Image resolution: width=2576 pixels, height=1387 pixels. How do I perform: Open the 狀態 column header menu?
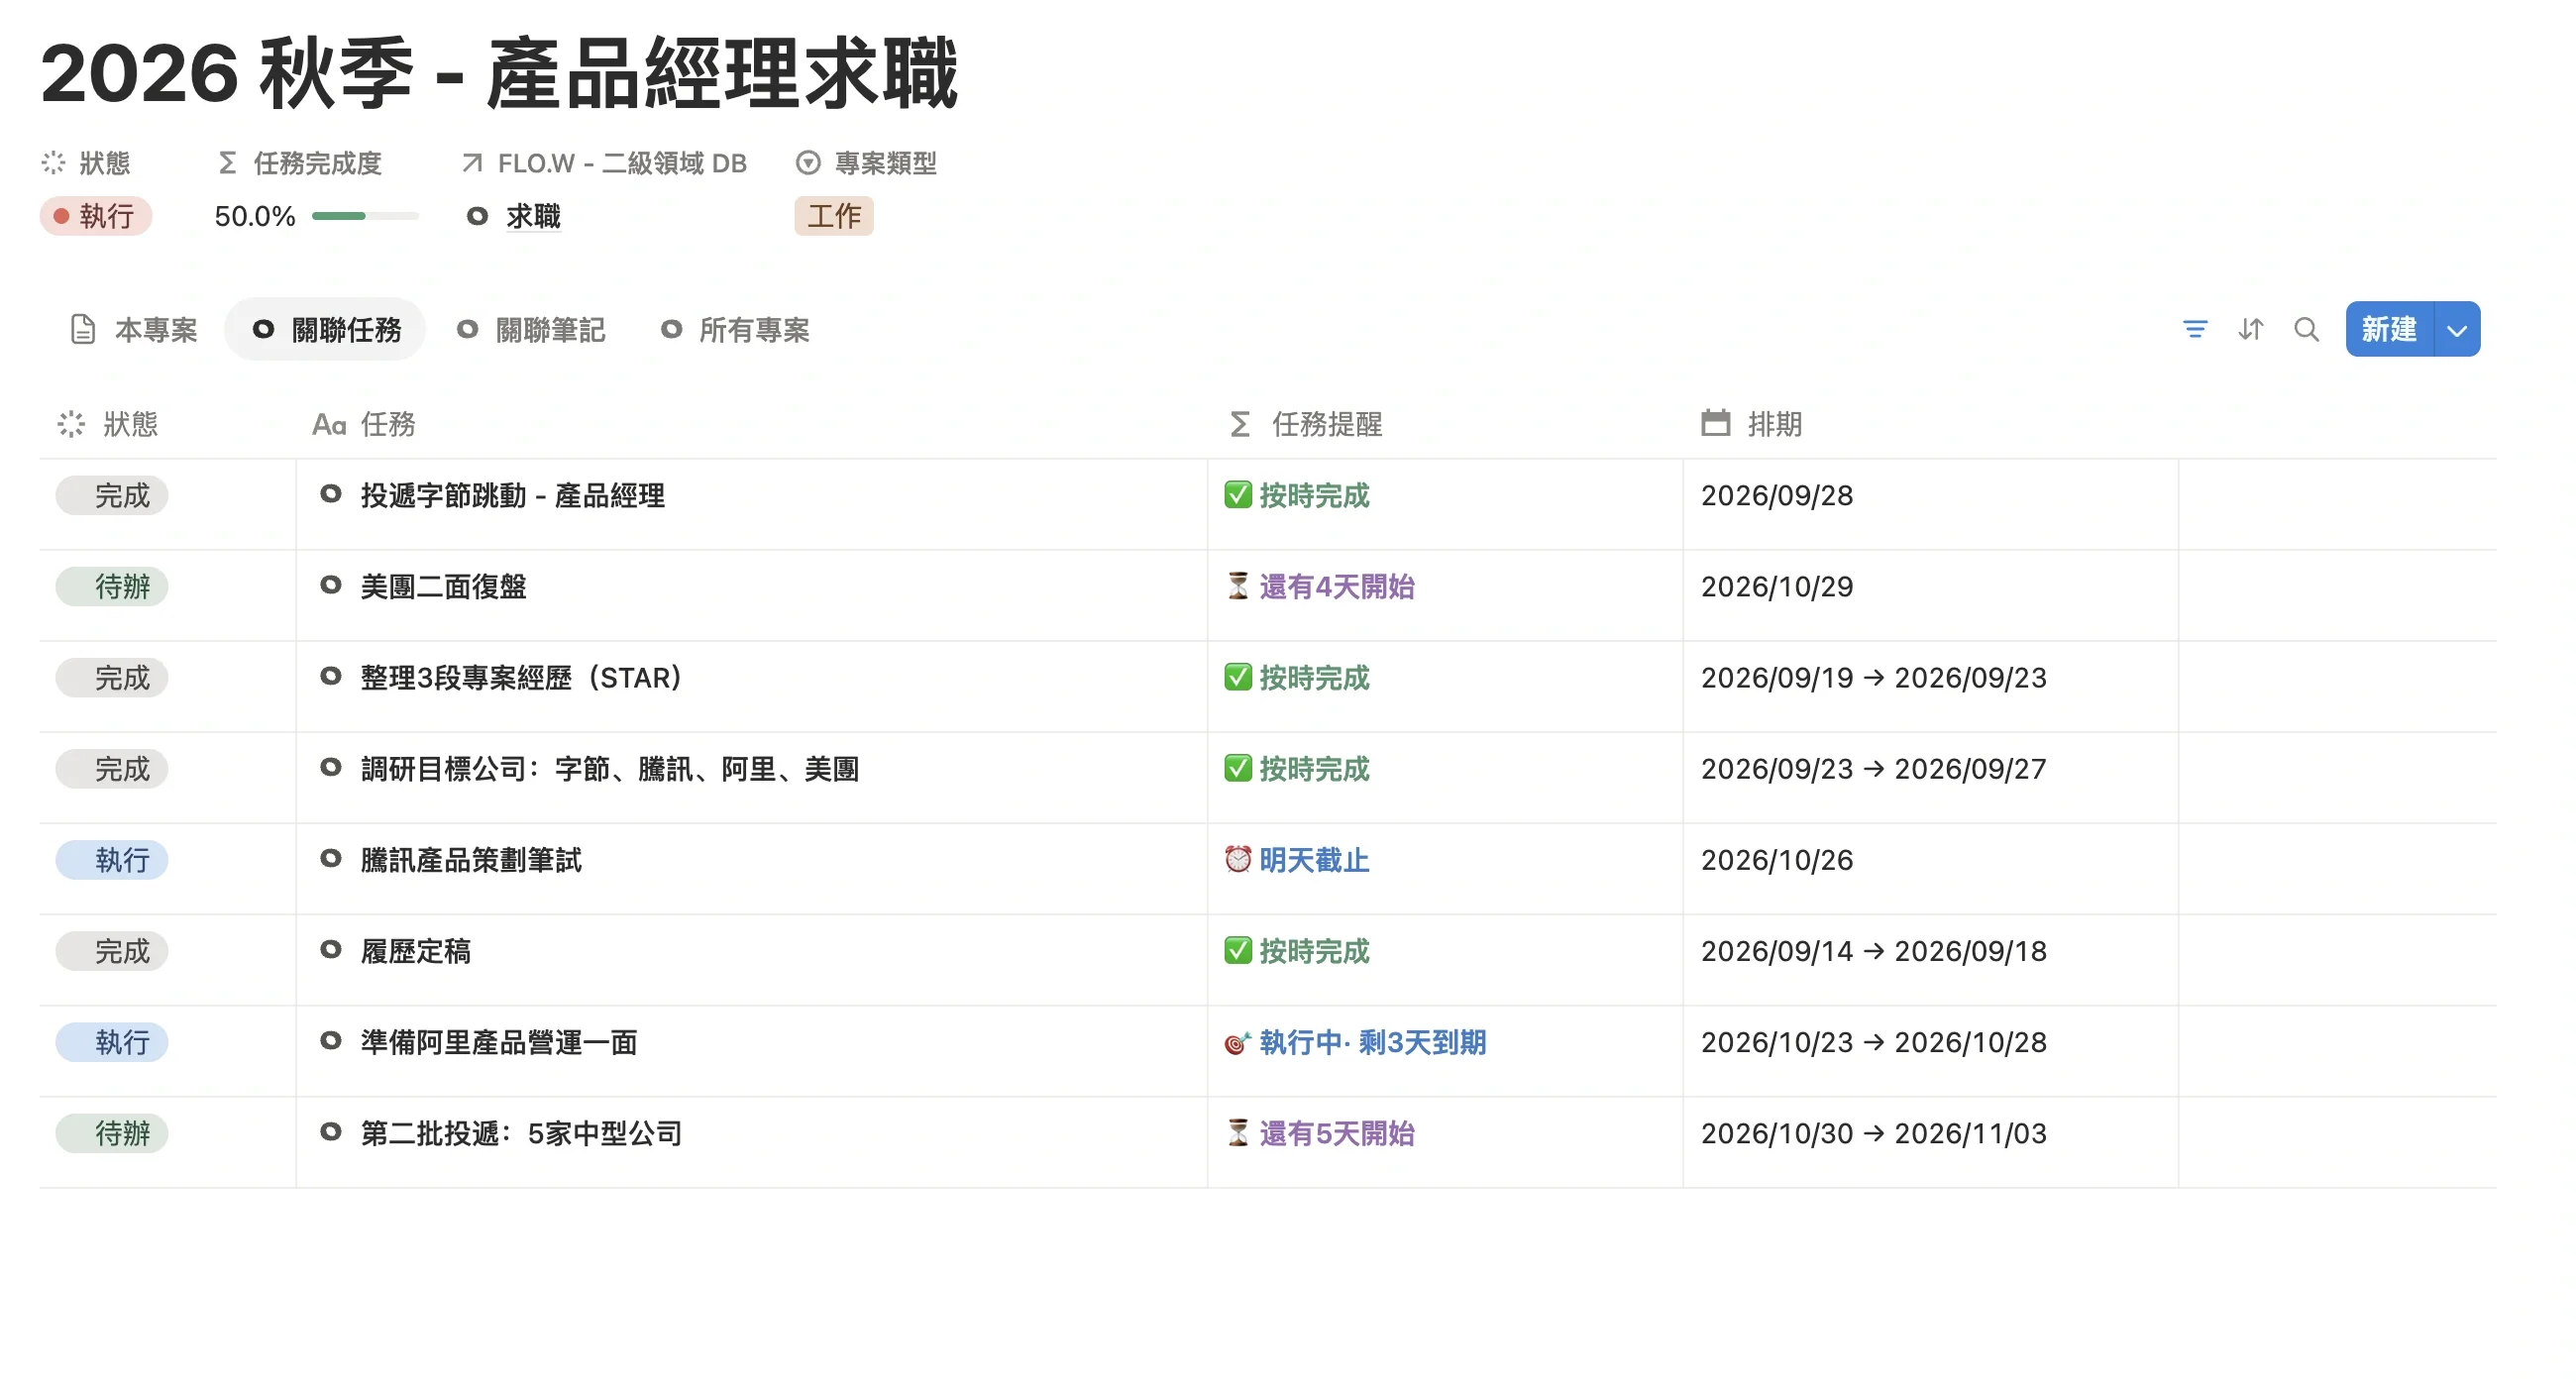(108, 424)
